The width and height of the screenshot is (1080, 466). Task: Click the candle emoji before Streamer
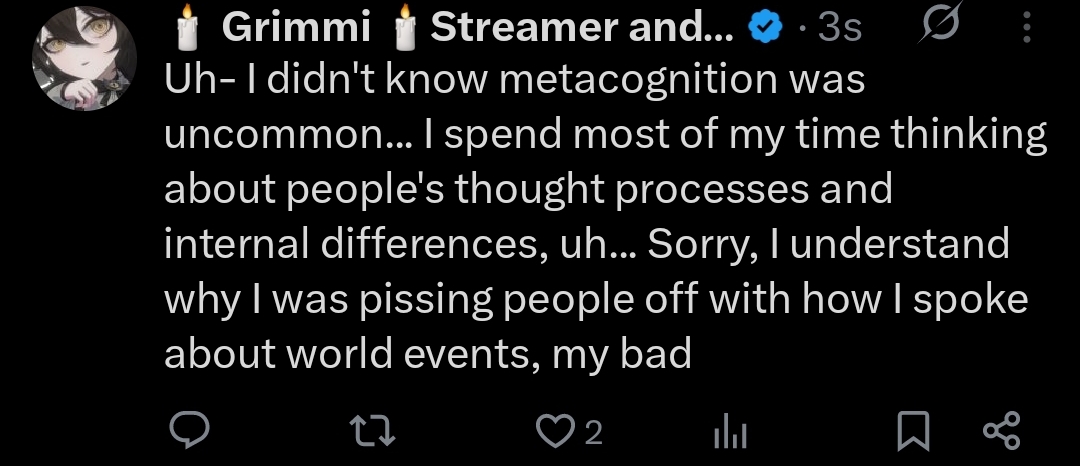[406, 26]
